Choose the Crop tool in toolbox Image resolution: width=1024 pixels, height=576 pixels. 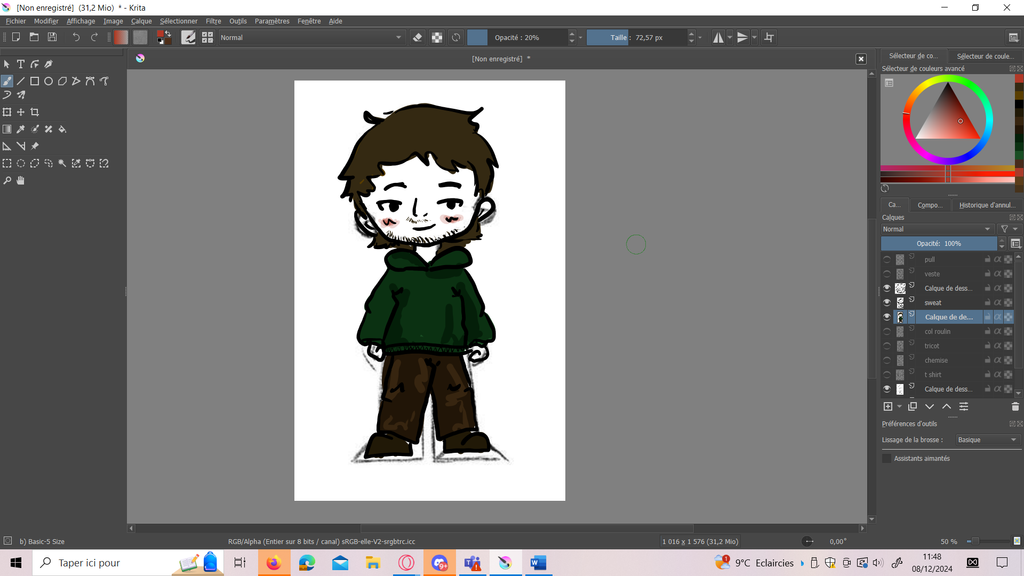tap(34, 112)
